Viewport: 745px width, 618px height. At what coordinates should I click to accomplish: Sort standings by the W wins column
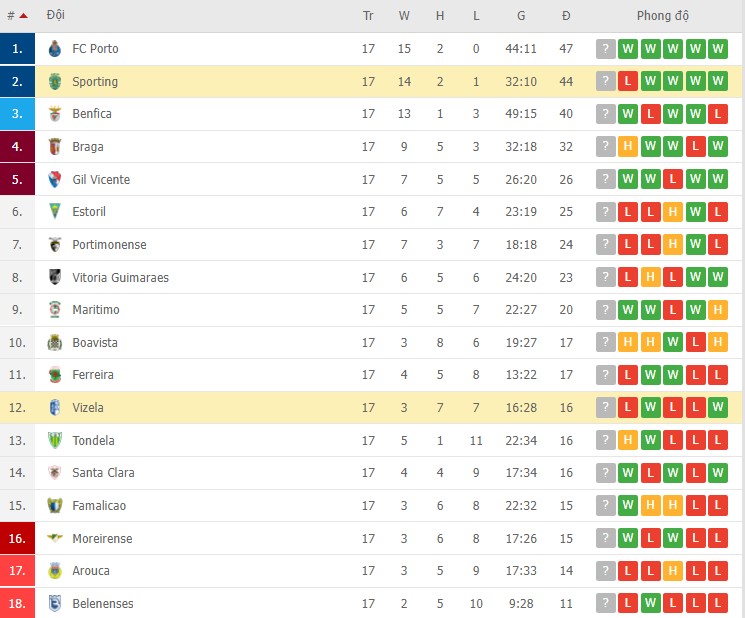[x=404, y=16]
